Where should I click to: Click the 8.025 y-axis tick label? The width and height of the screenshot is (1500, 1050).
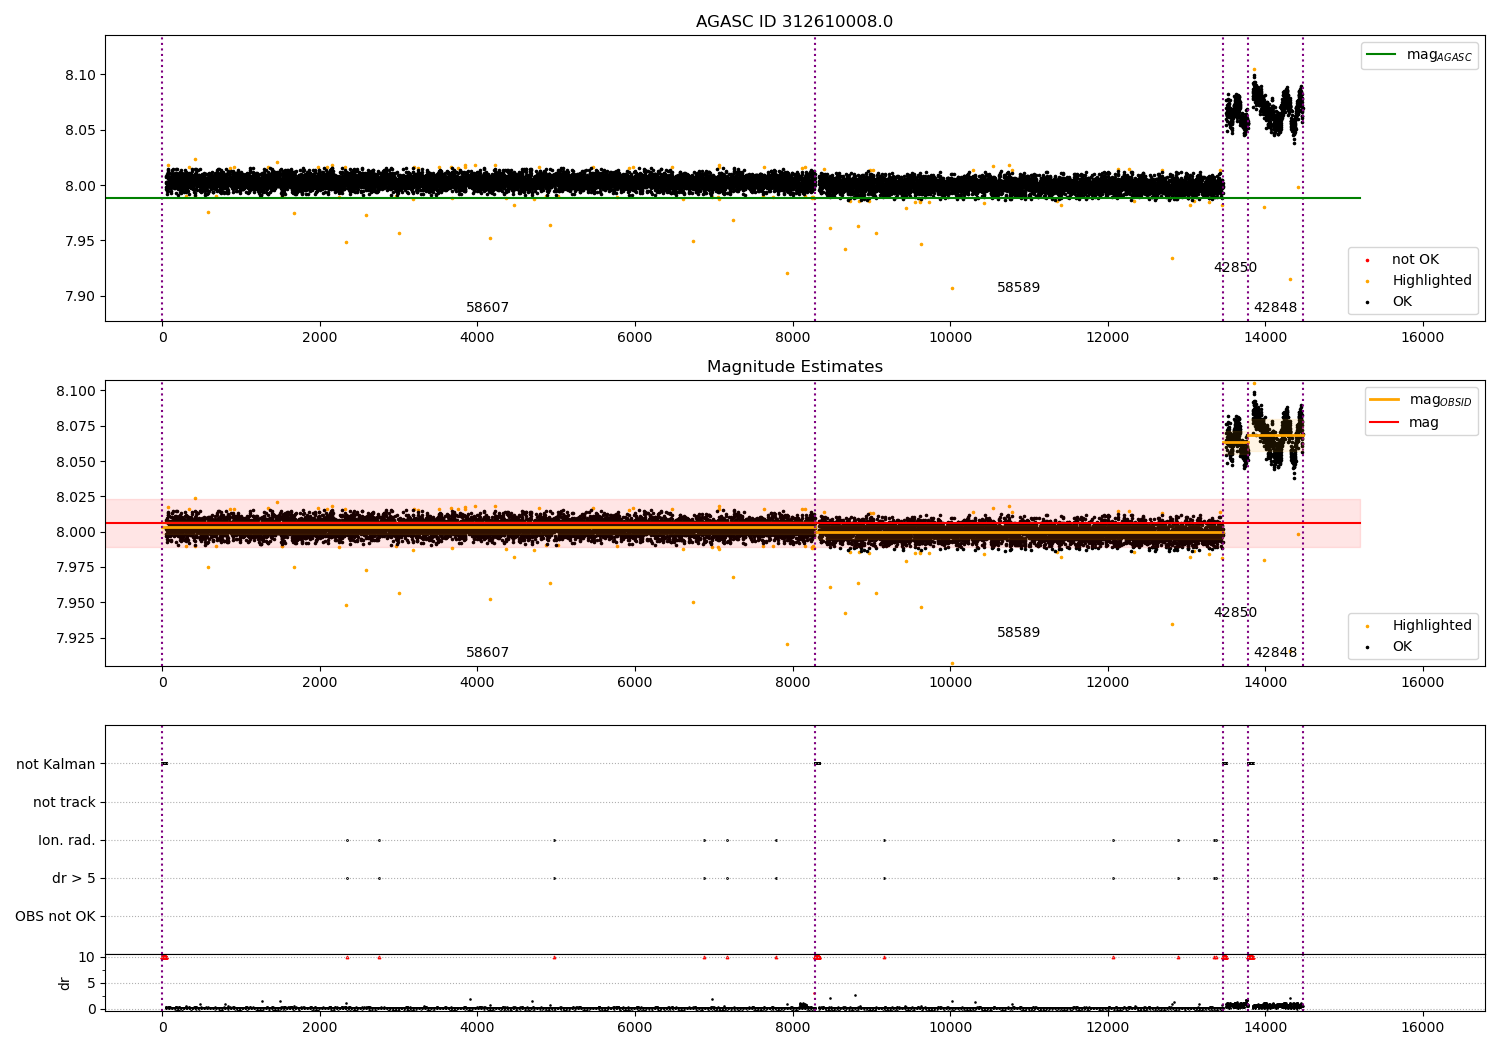click(76, 497)
